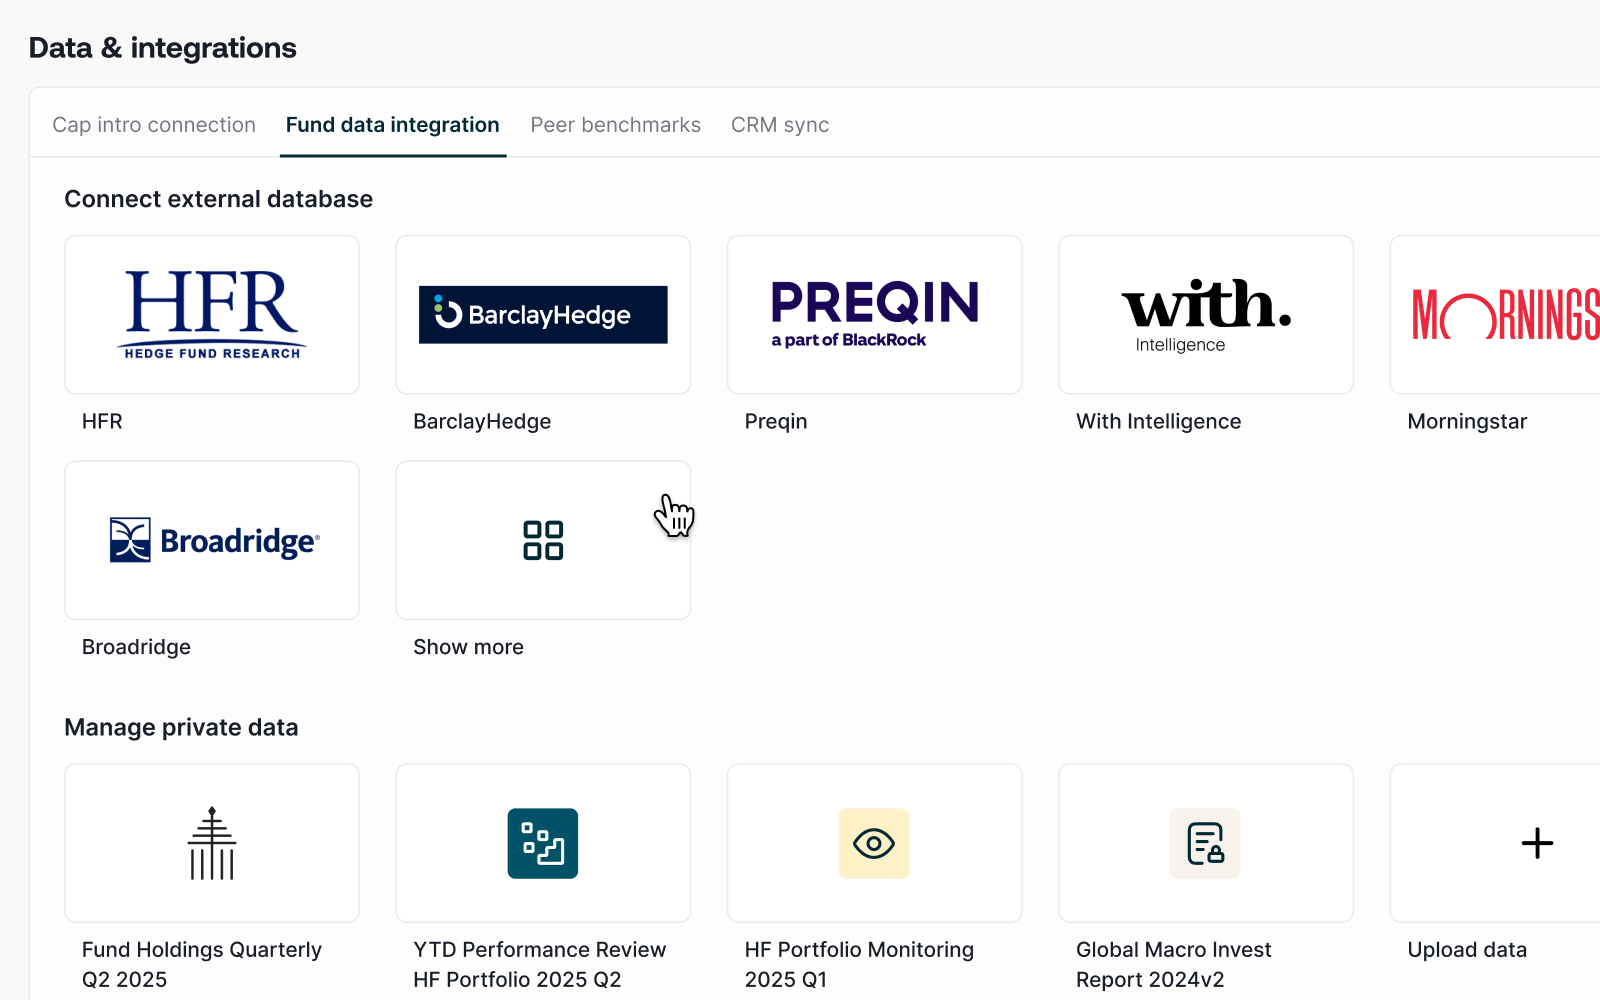Click the plus icon to upload data
Viewport: 1600px width, 1000px height.
[1537, 843]
